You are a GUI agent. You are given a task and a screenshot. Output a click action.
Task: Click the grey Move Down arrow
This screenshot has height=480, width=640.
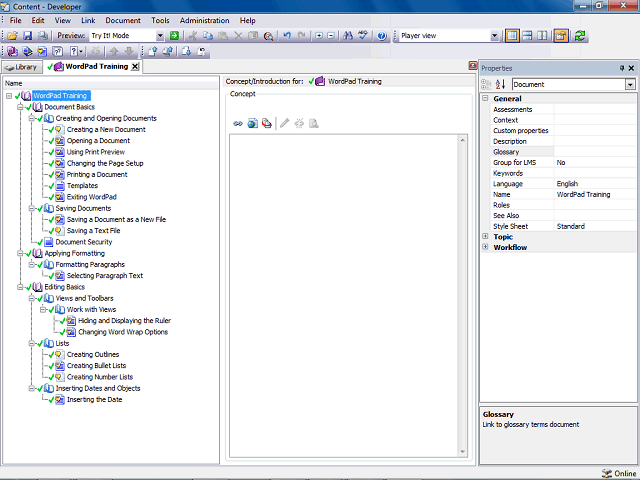point(129,51)
